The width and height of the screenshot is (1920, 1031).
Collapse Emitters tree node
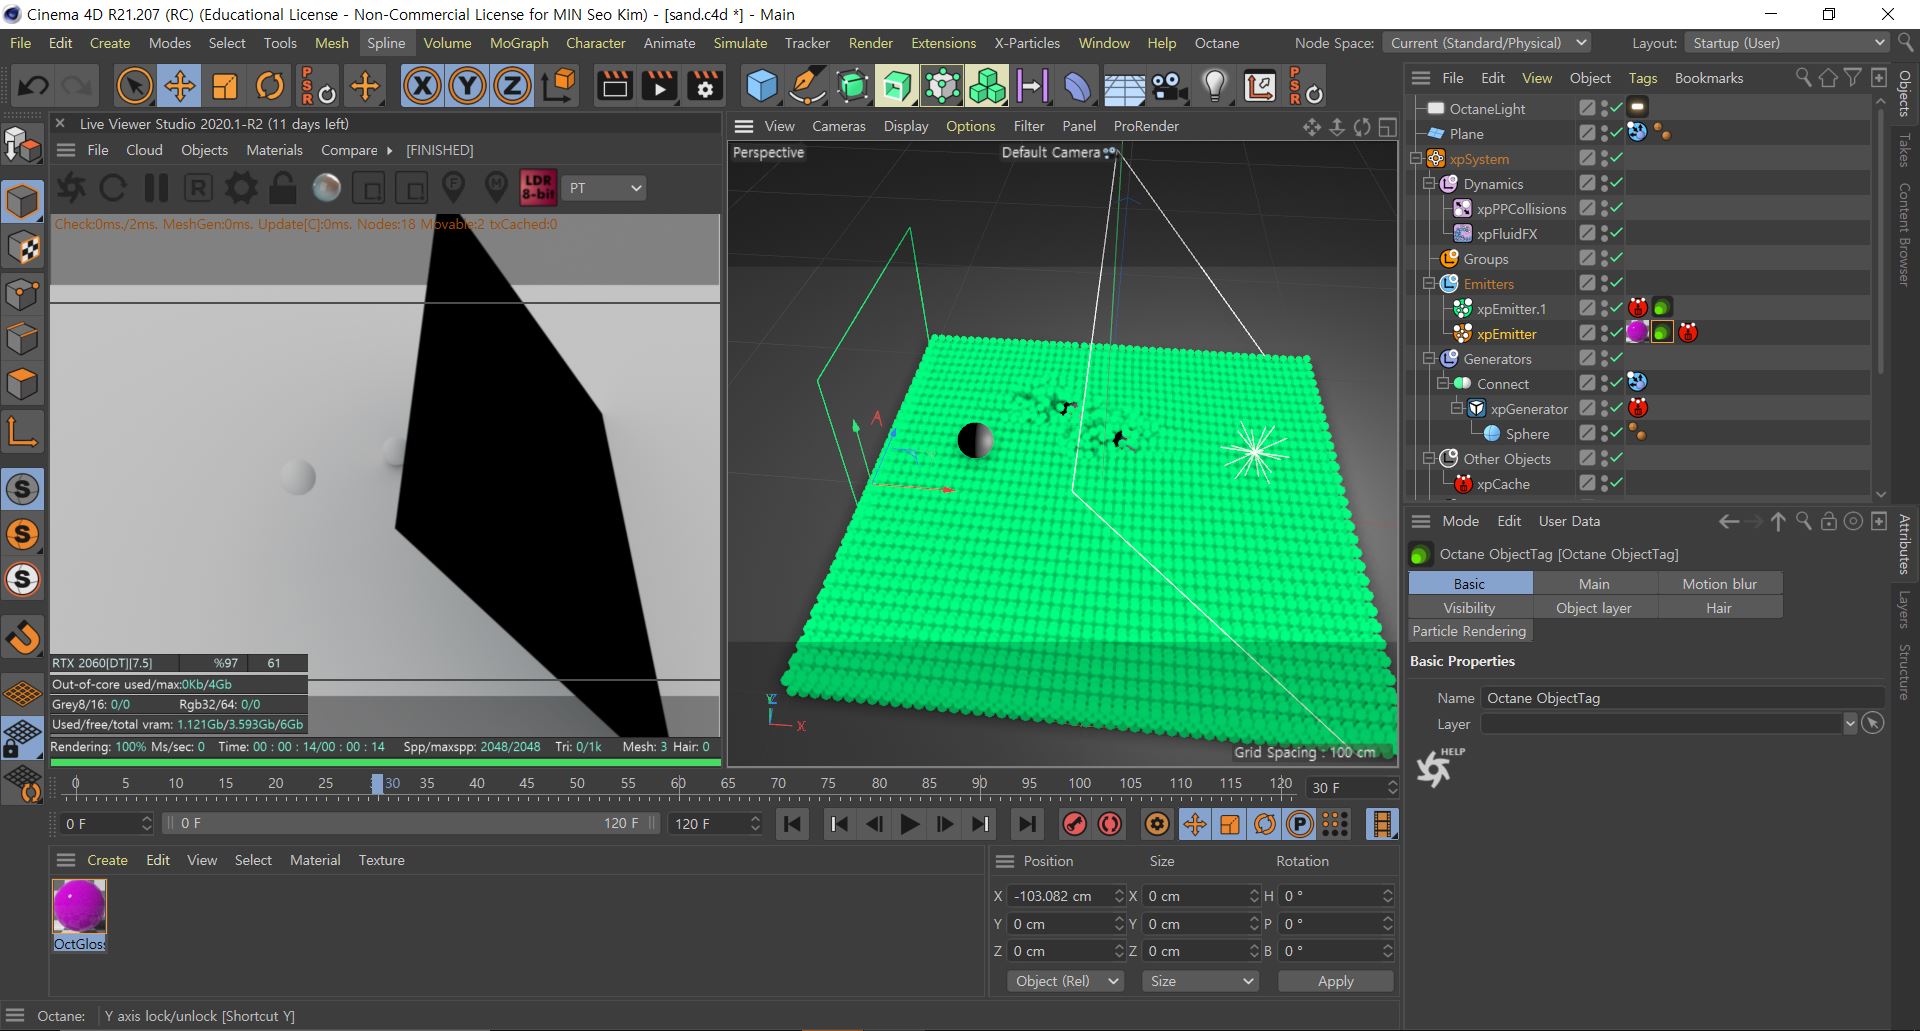point(1430,284)
